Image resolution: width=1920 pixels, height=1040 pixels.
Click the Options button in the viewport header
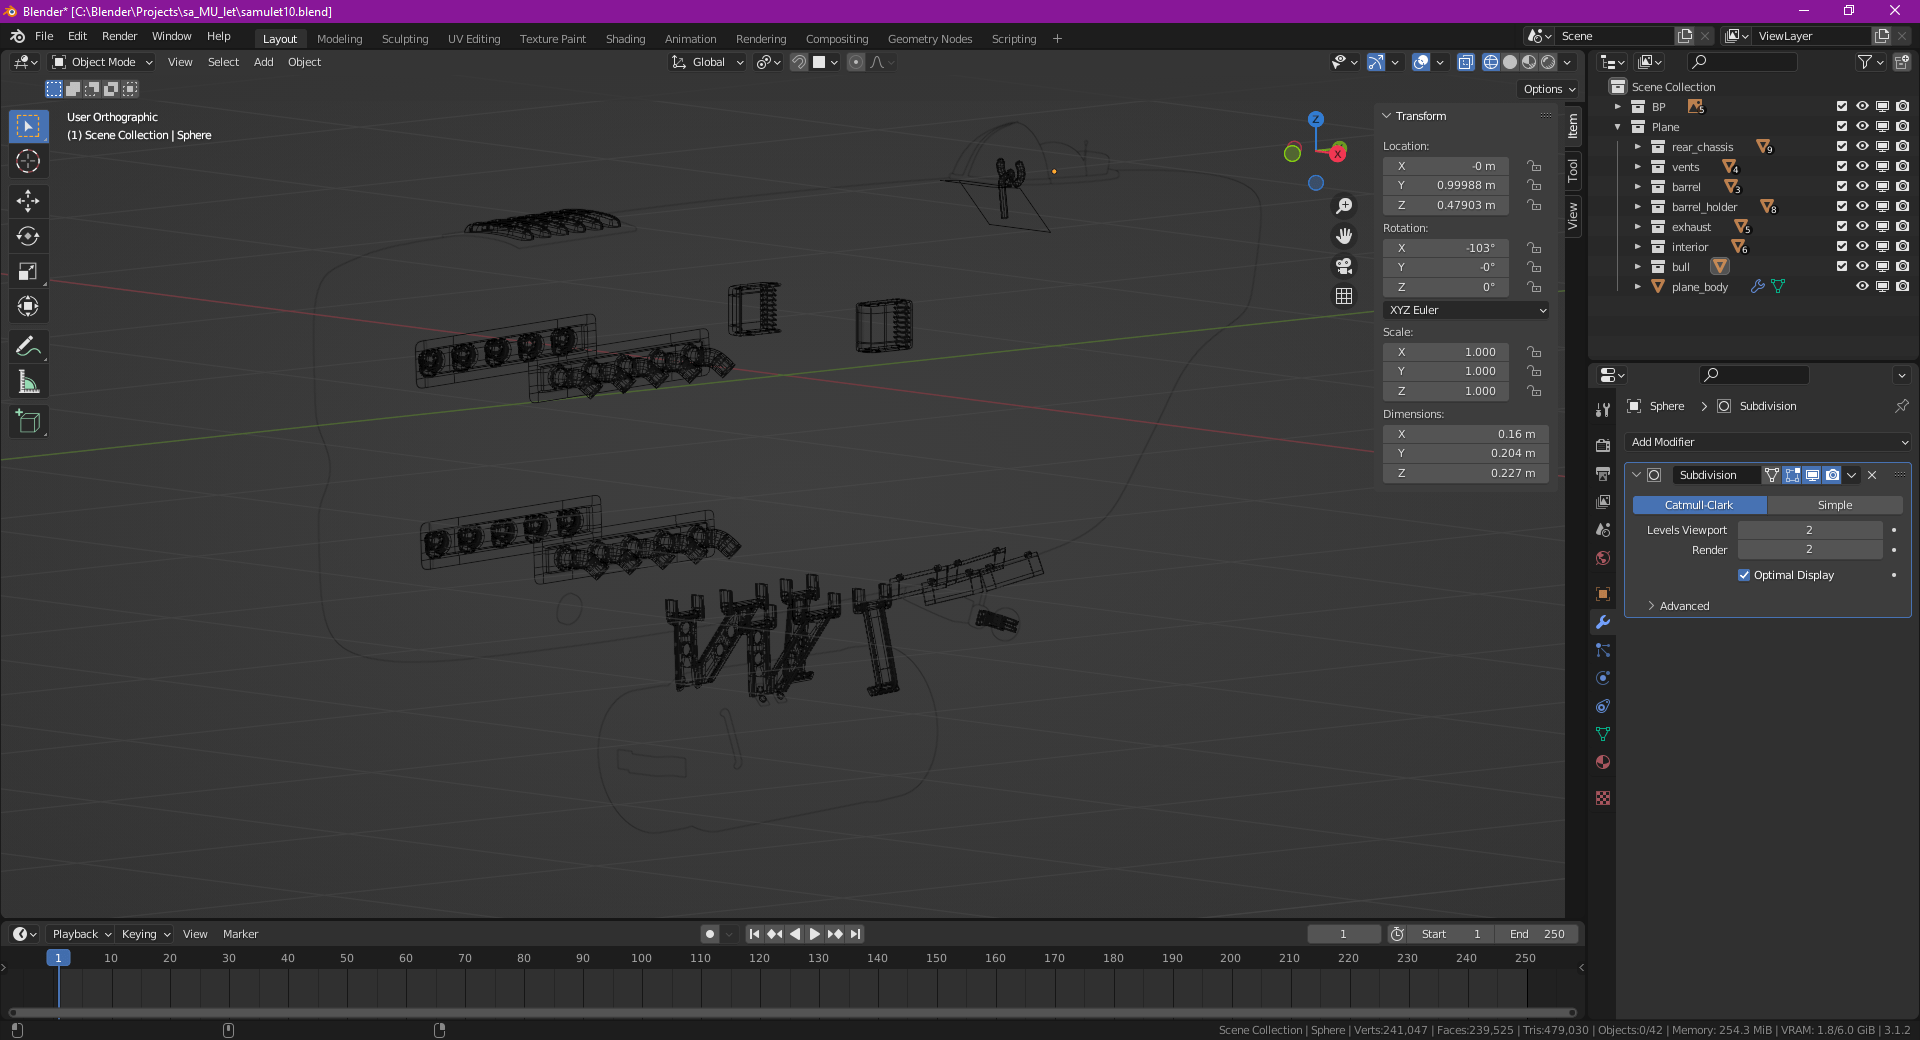[1546, 88]
